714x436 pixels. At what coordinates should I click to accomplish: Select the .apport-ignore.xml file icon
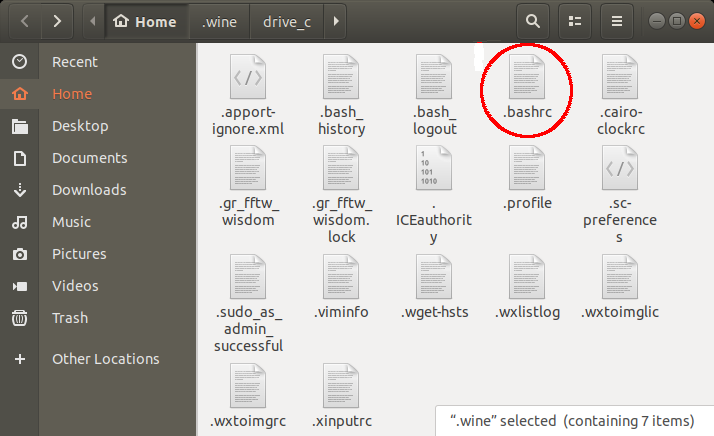click(x=248, y=77)
